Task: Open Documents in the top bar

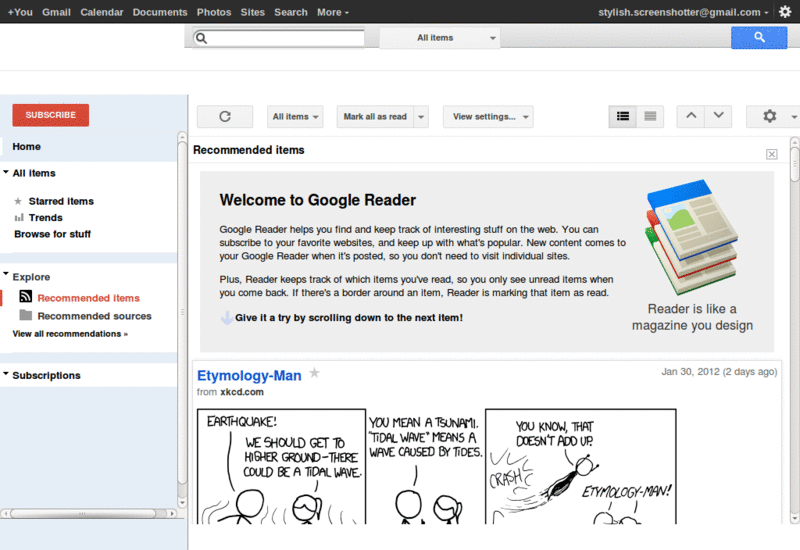Action: (160, 12)
